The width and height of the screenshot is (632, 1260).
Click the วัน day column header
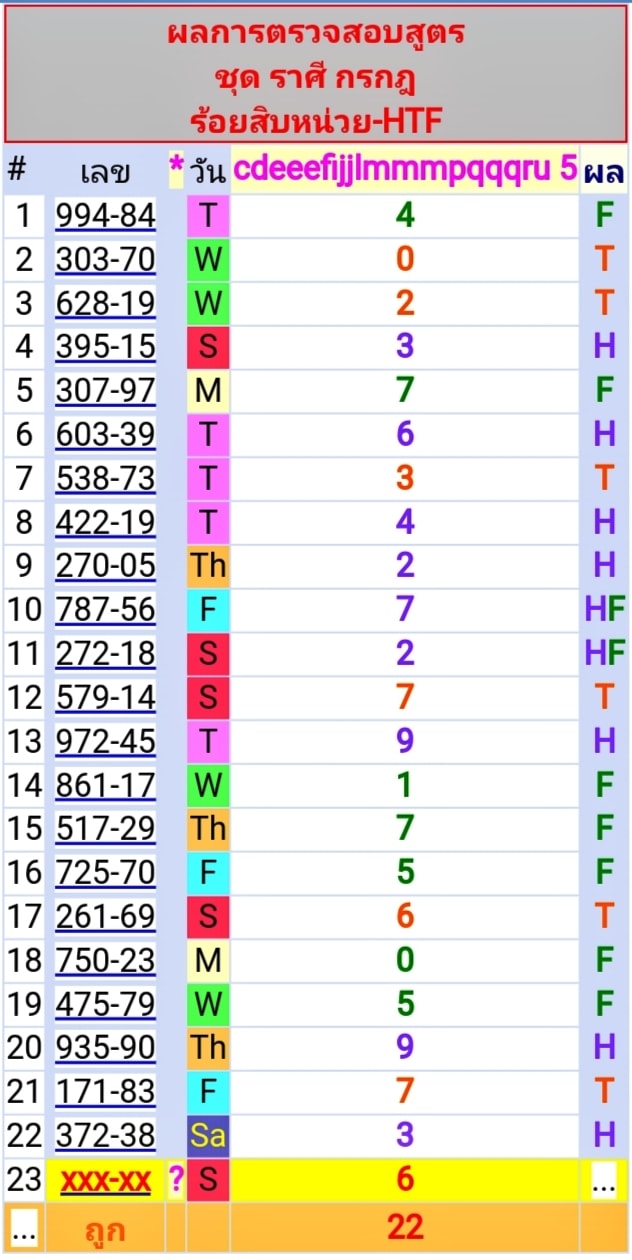click(207, 172)
